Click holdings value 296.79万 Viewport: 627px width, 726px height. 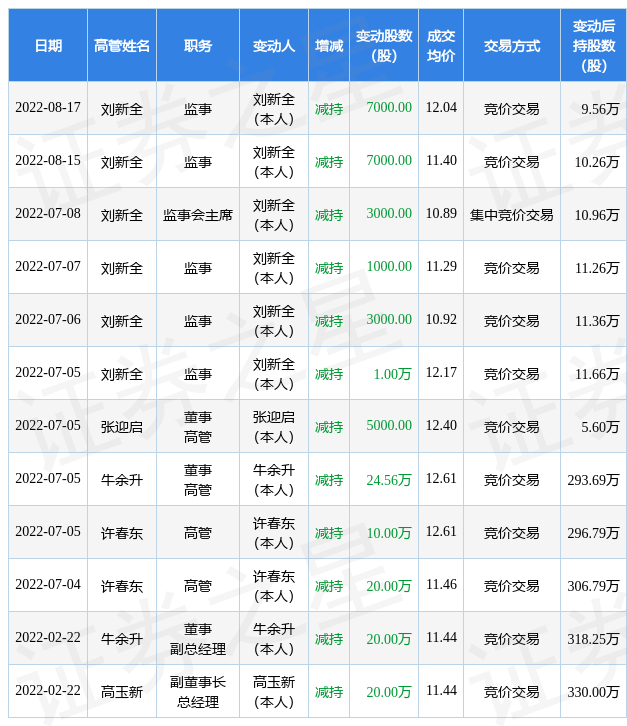(x=593, y=533)
